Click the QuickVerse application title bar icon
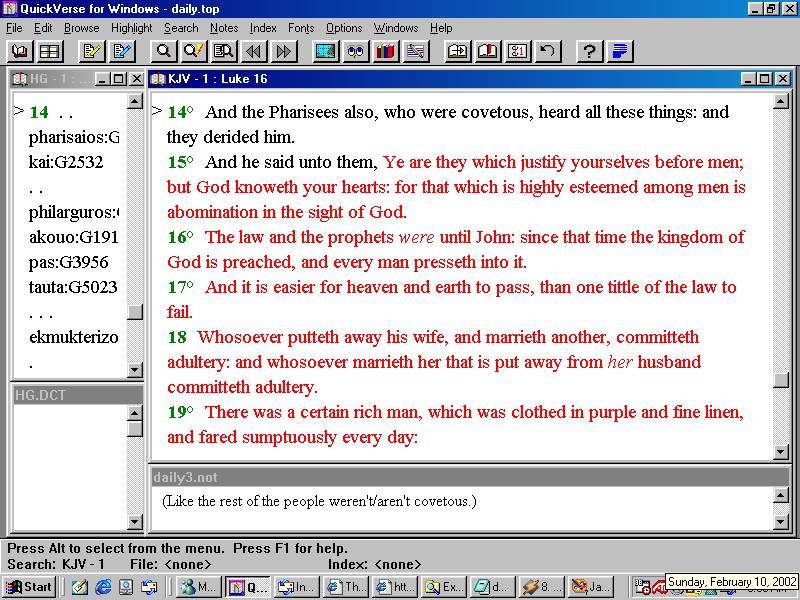This screenshot has height=600, width=800. tap(10, 9)
